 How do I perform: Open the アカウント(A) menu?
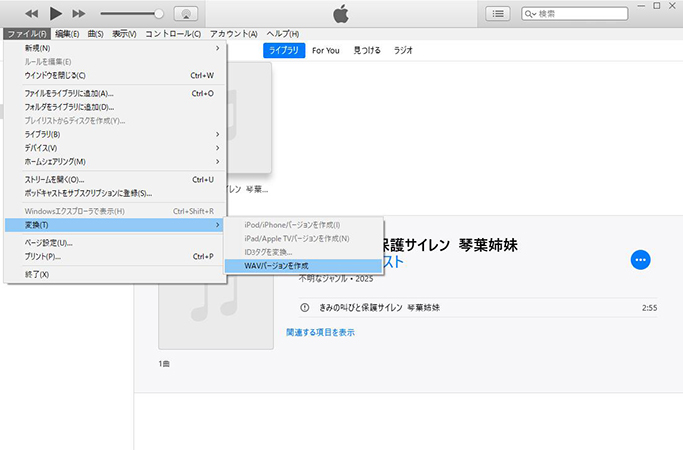click(x=233, y=34)
